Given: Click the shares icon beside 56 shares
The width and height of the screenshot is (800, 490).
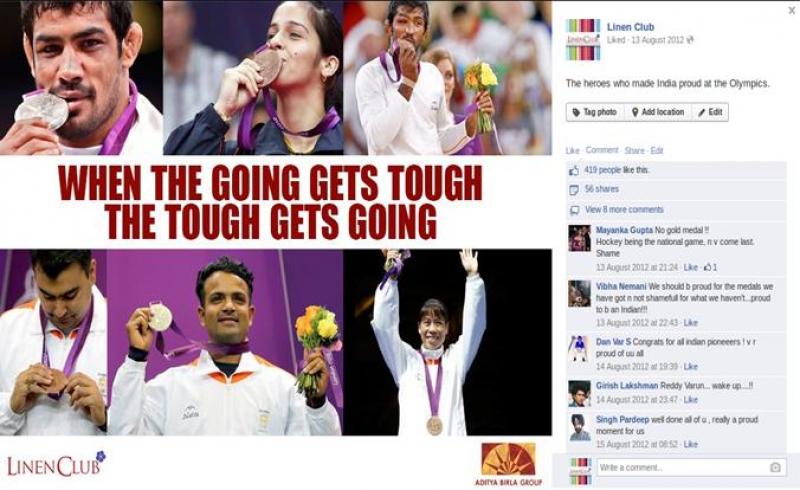Looking at the screenshot, I should click(x=574, y=190).
